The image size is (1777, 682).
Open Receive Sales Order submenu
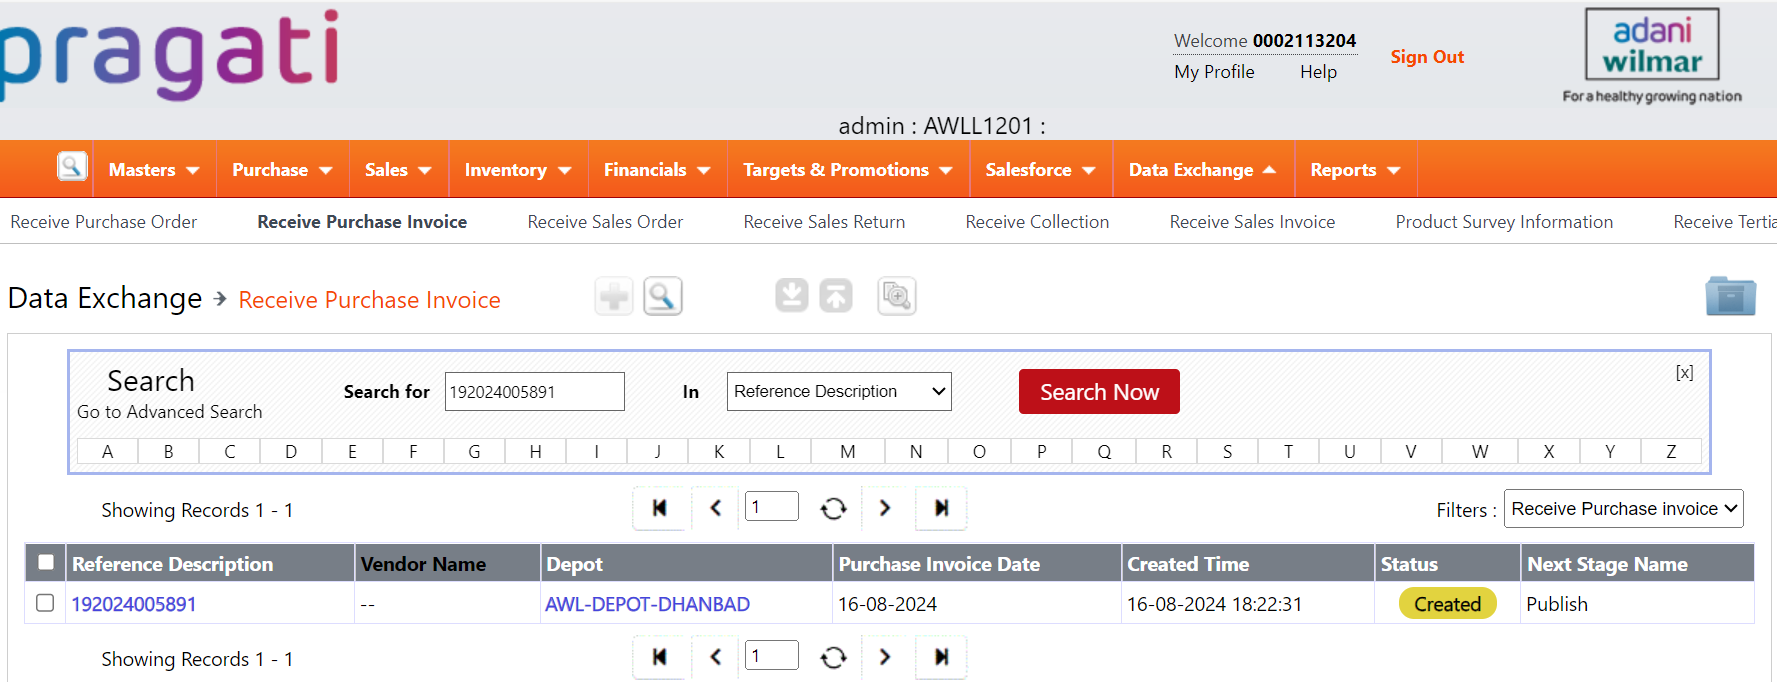click(605, 222)
